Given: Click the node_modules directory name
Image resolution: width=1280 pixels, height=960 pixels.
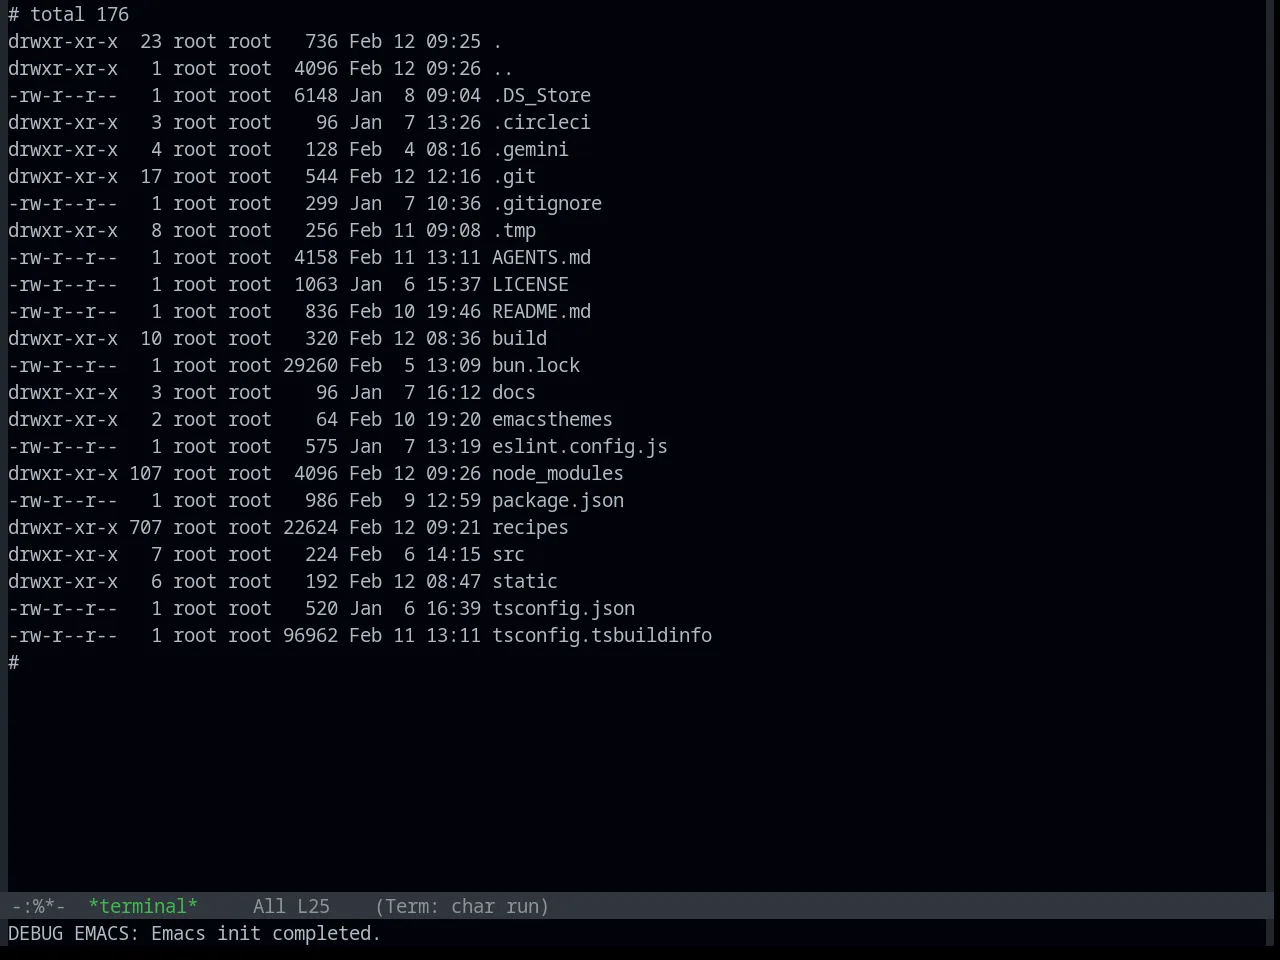Looking at the screenshot, I should [x=558, y=473].
